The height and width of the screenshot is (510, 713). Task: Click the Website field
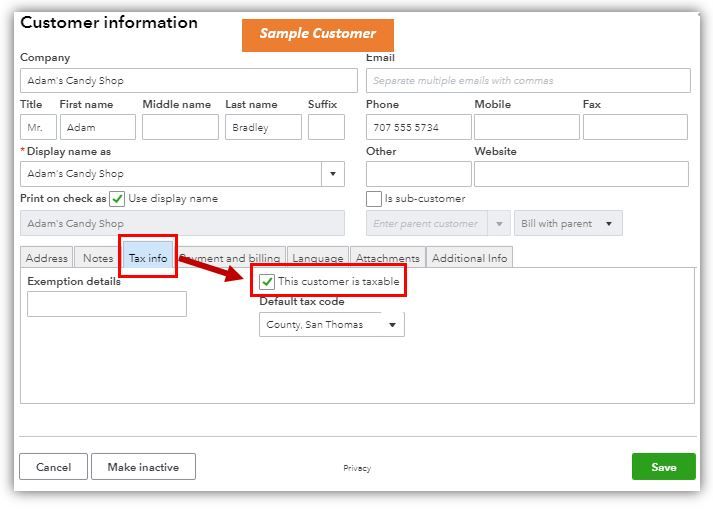click(x=581, y=174)
